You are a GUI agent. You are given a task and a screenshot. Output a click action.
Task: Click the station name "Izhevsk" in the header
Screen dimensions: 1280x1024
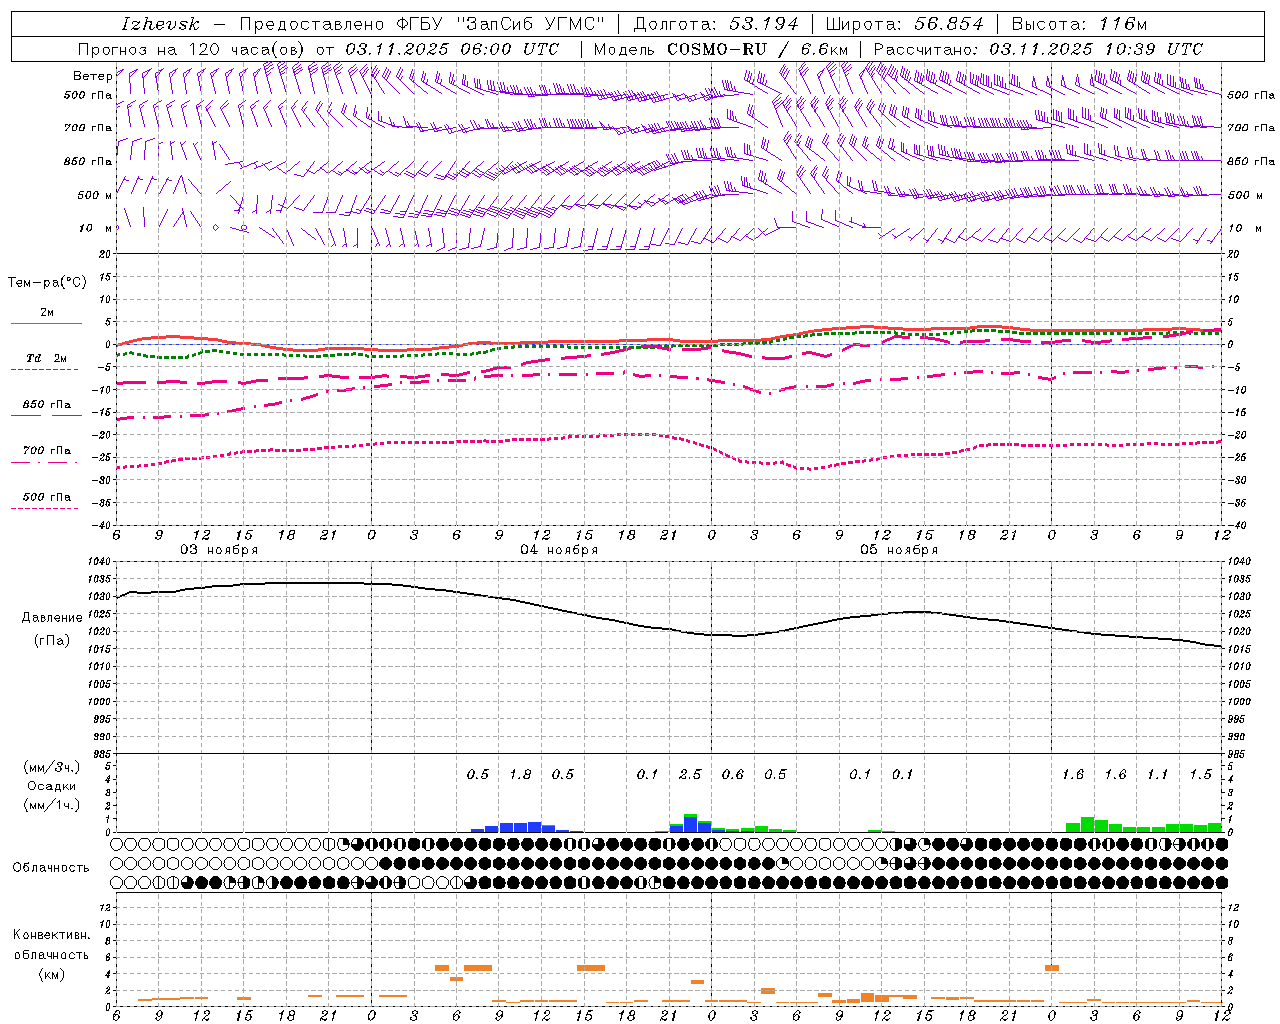[160, 24]
